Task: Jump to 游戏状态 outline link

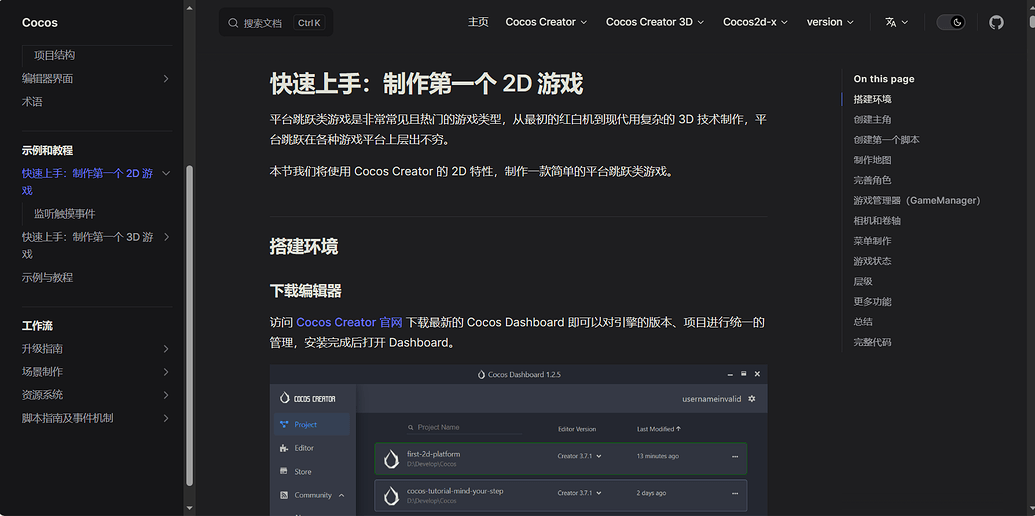Action: click(872, 261)
